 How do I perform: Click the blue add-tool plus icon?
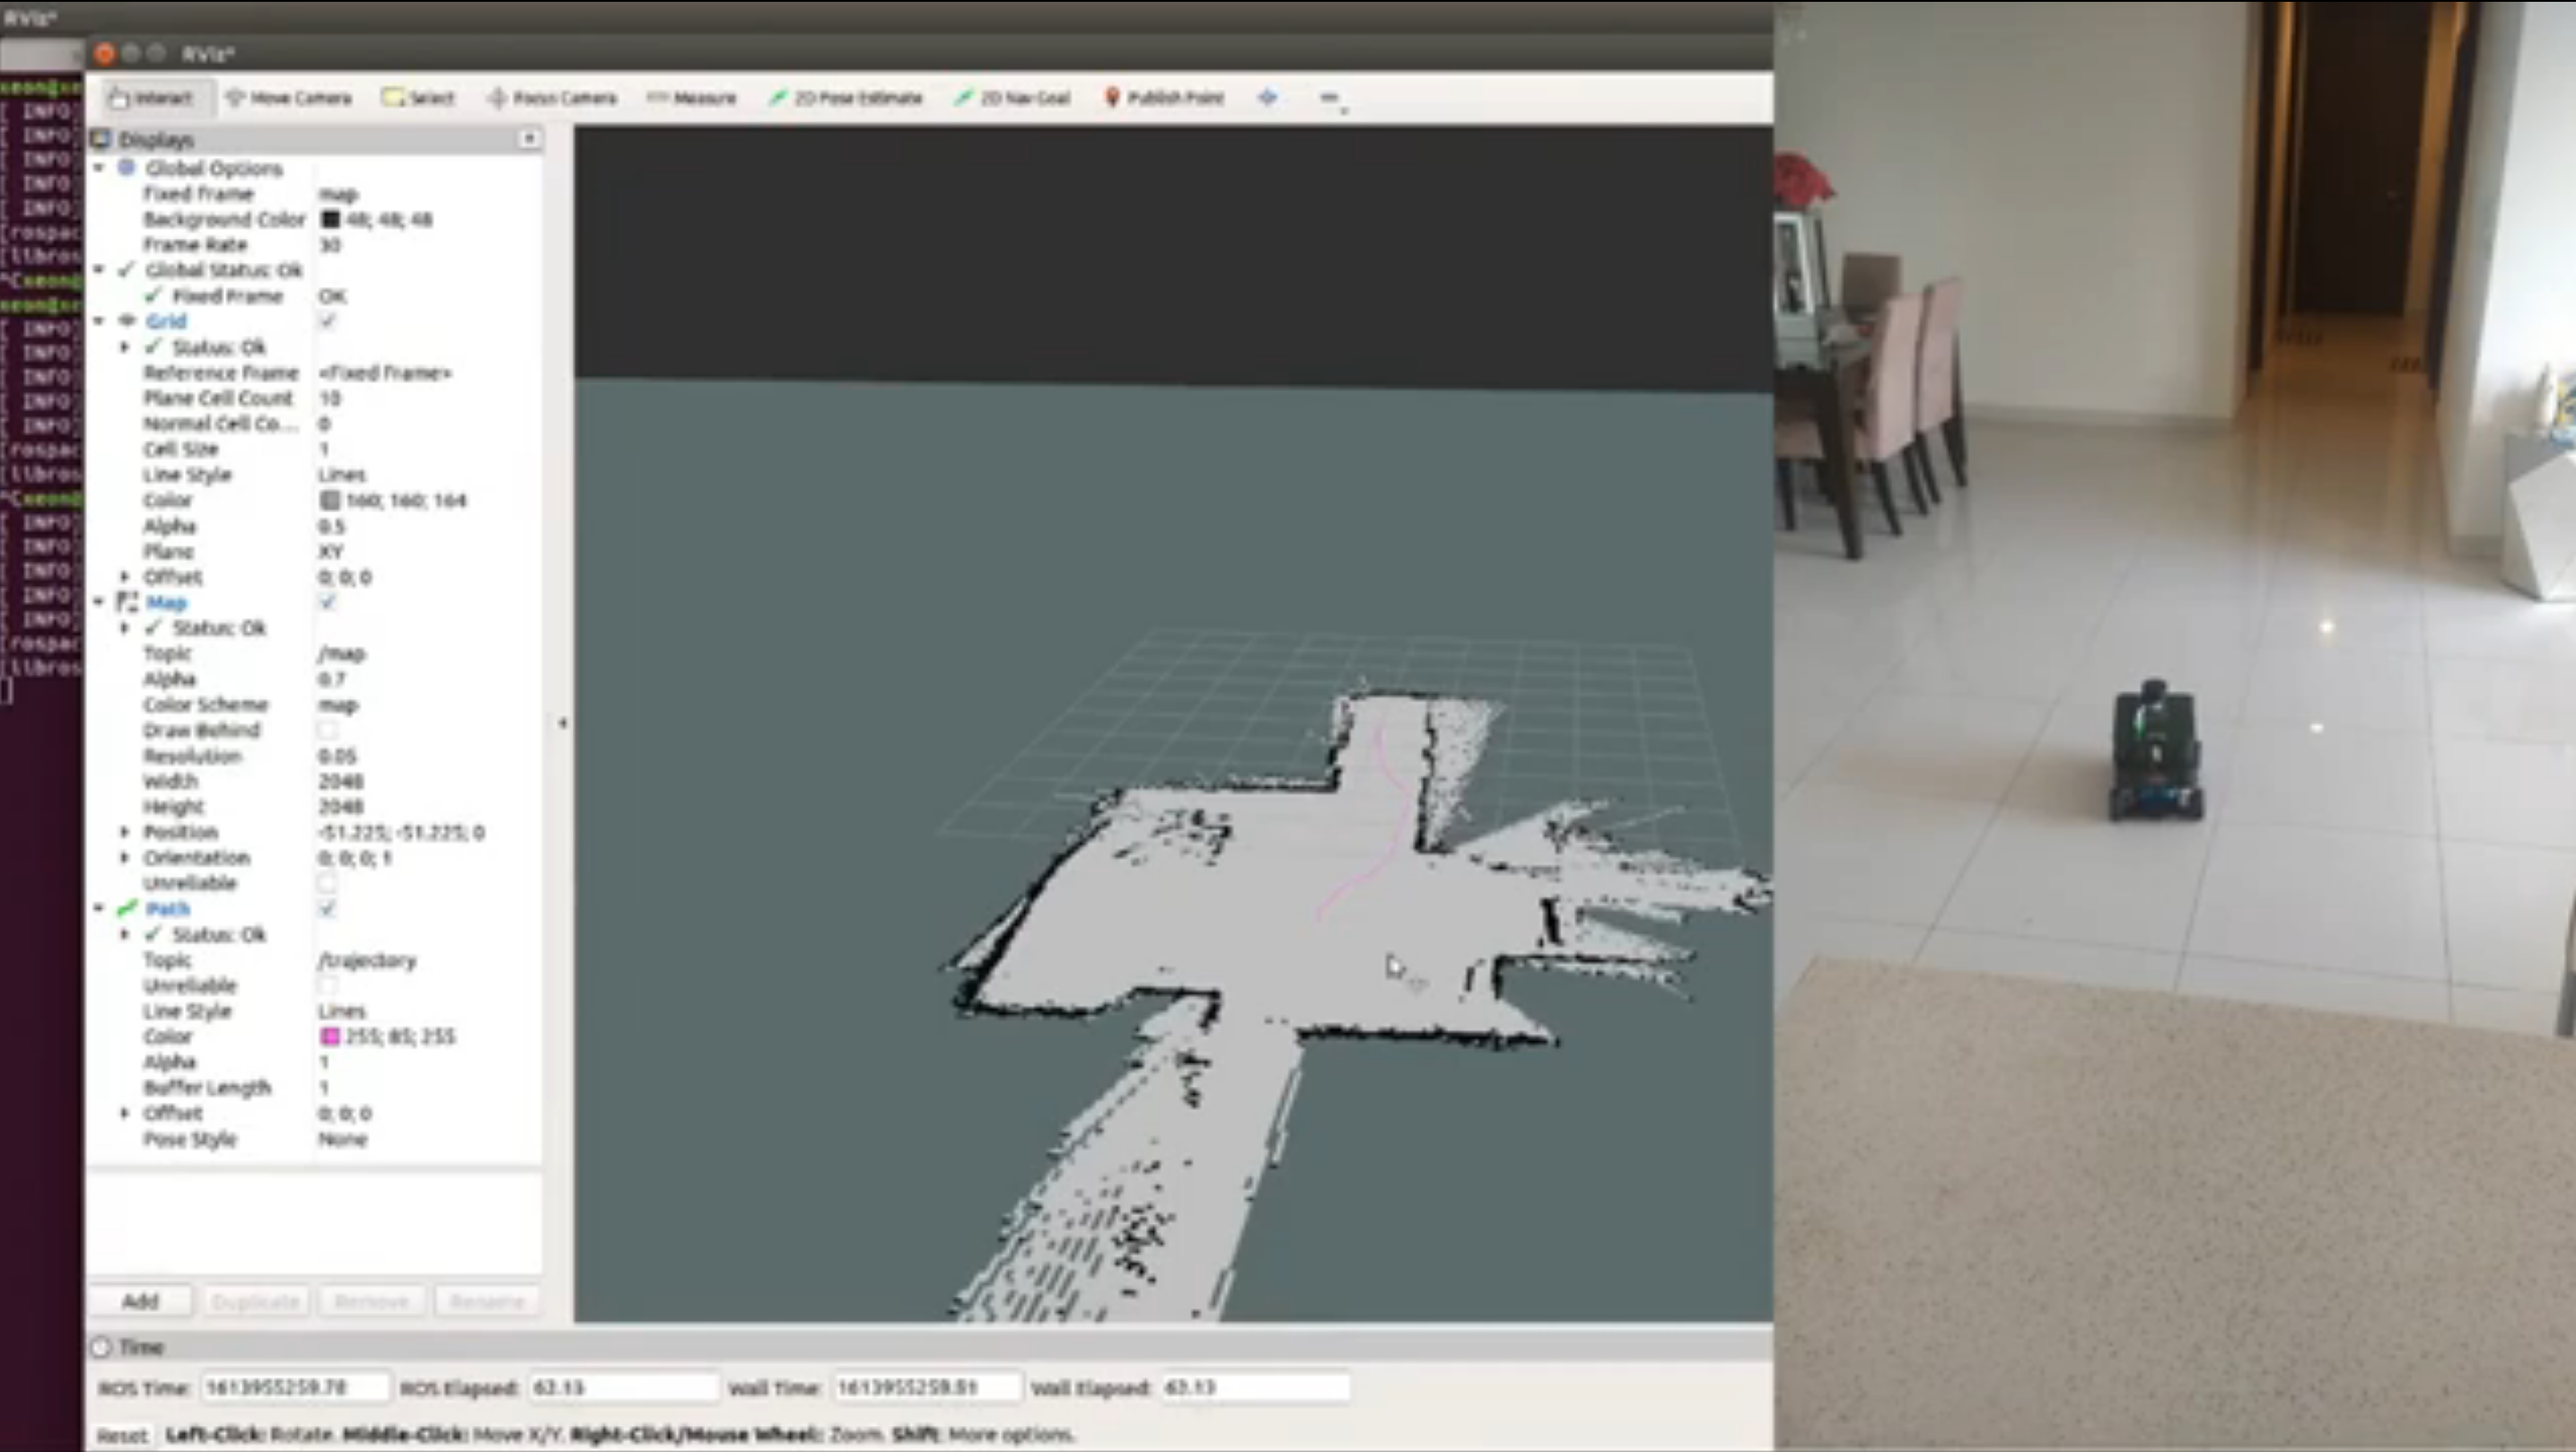1267,97
